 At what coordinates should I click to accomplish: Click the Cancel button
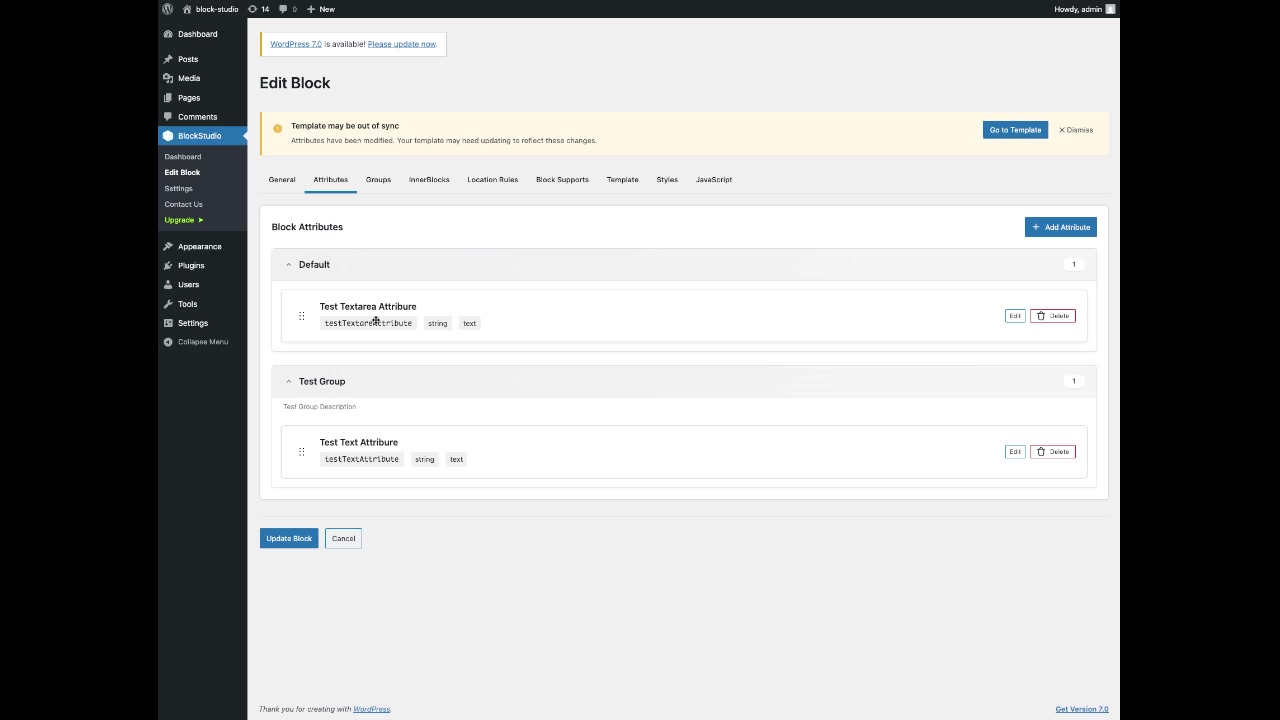[343, 539]
